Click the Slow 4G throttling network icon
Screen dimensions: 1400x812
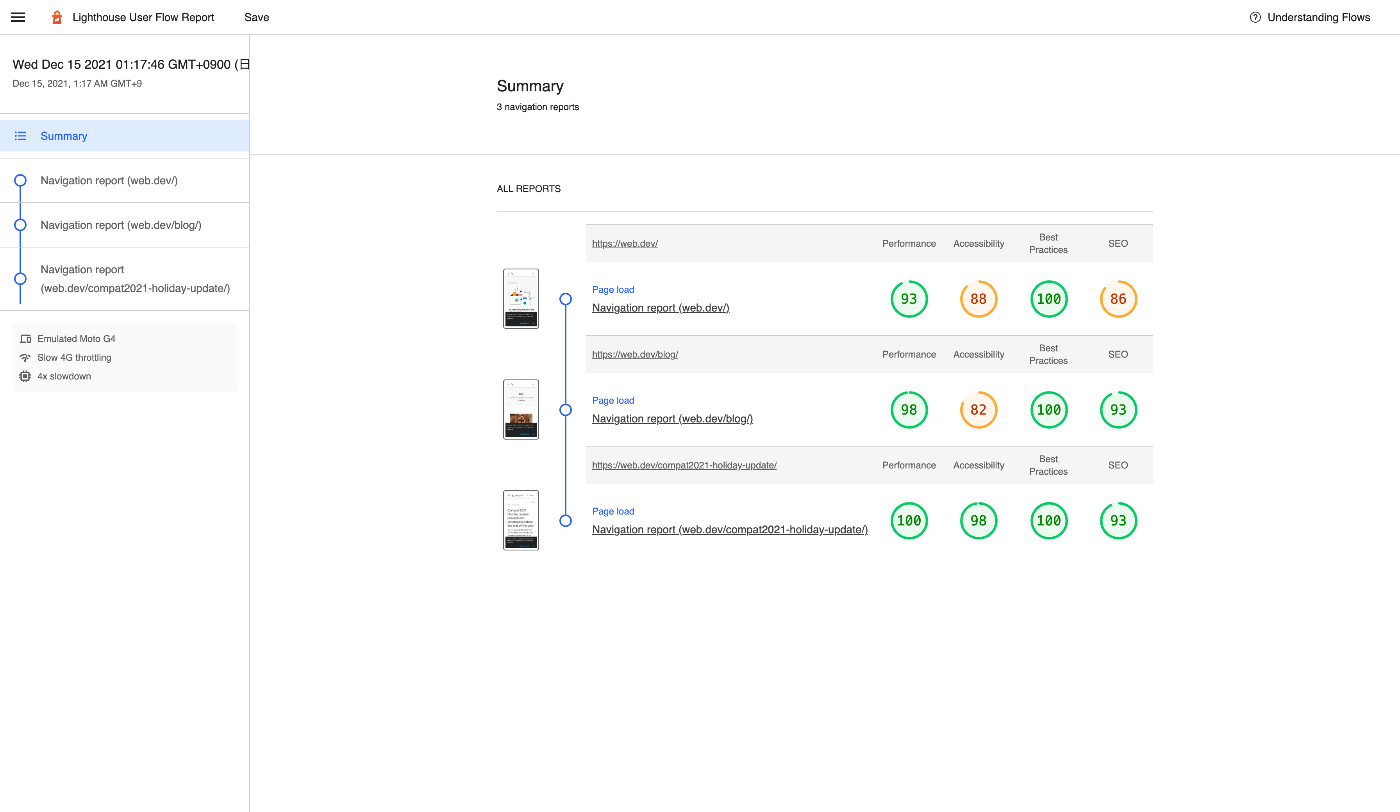25,358
